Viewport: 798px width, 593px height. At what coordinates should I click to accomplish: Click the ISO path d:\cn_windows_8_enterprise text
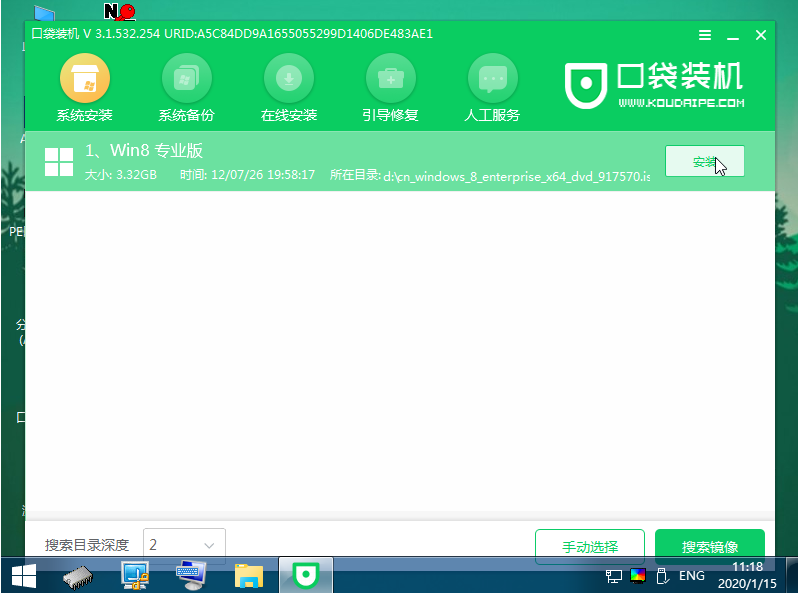click(517, 177)
